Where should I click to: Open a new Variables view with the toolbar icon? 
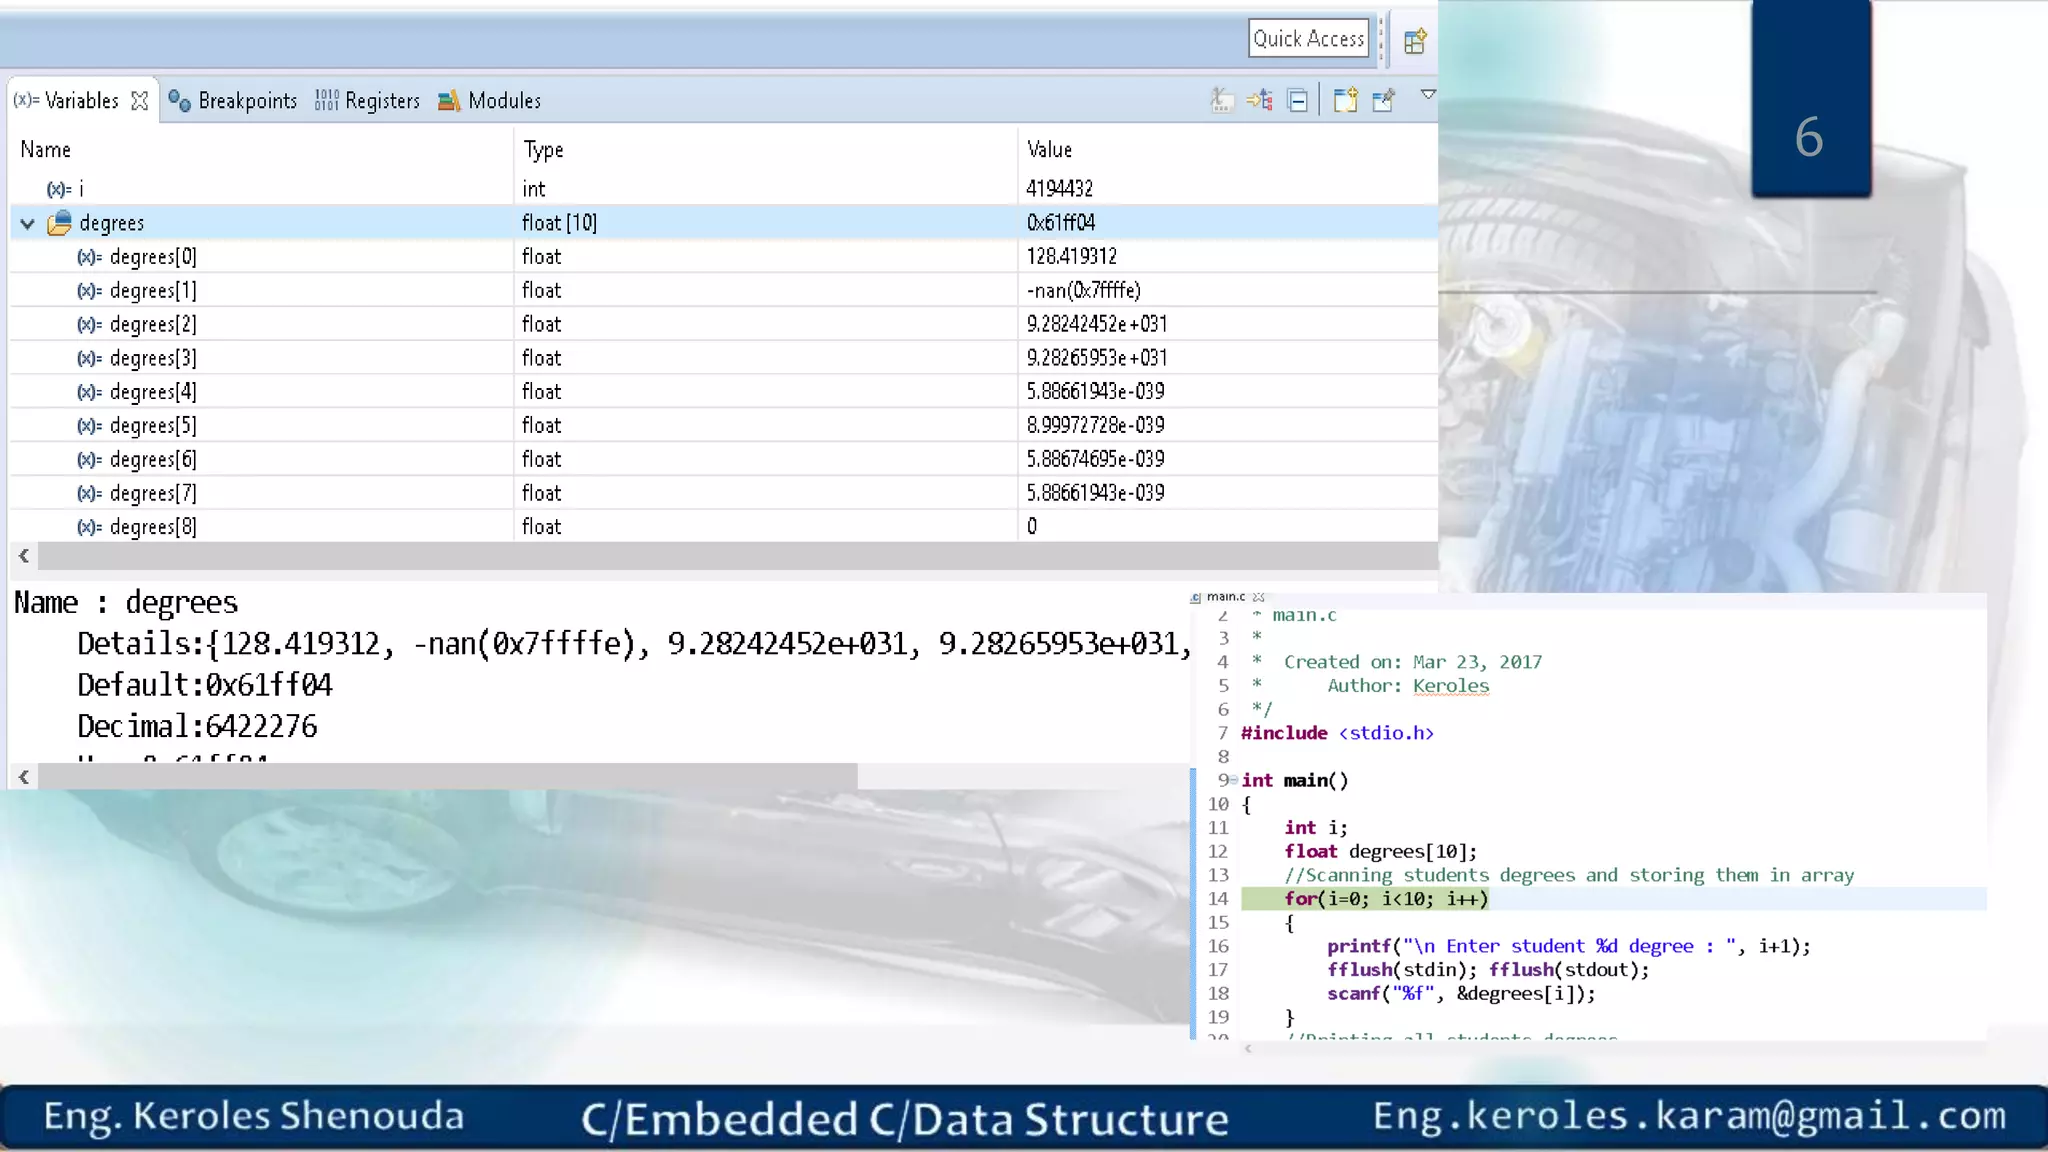point(1345,100)
